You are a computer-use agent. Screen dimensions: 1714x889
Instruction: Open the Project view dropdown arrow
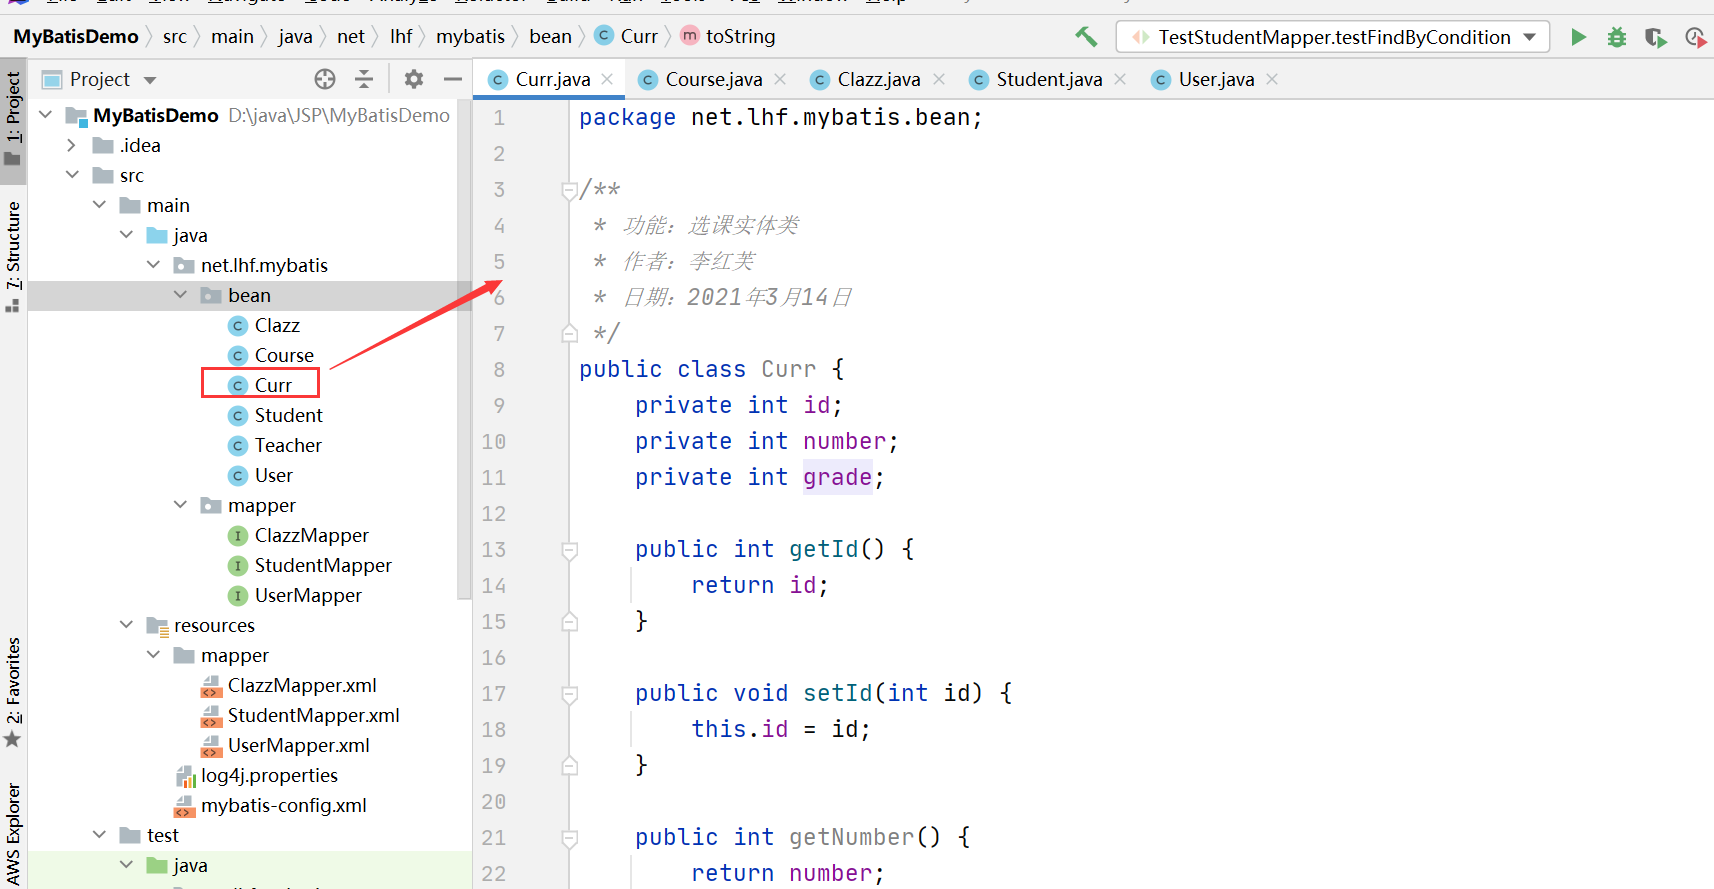click(150, 80)
